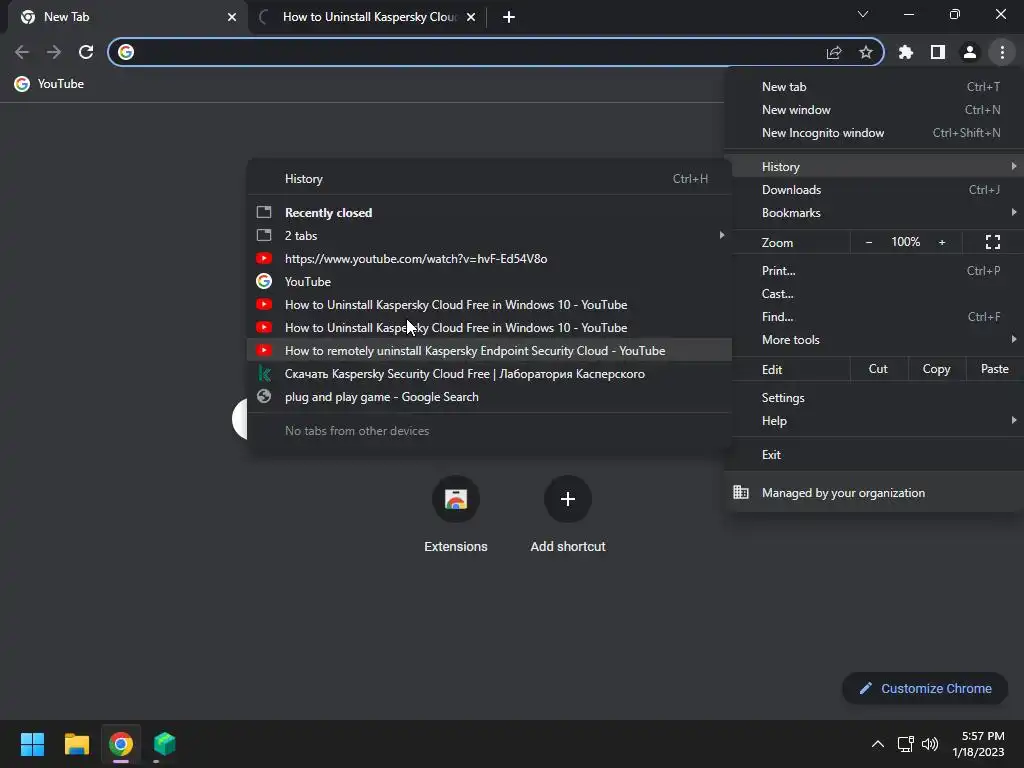1024x768 pixels.
Task: Toggle the side panel icon
Action: pyautogui.click(x=938, y=52)
